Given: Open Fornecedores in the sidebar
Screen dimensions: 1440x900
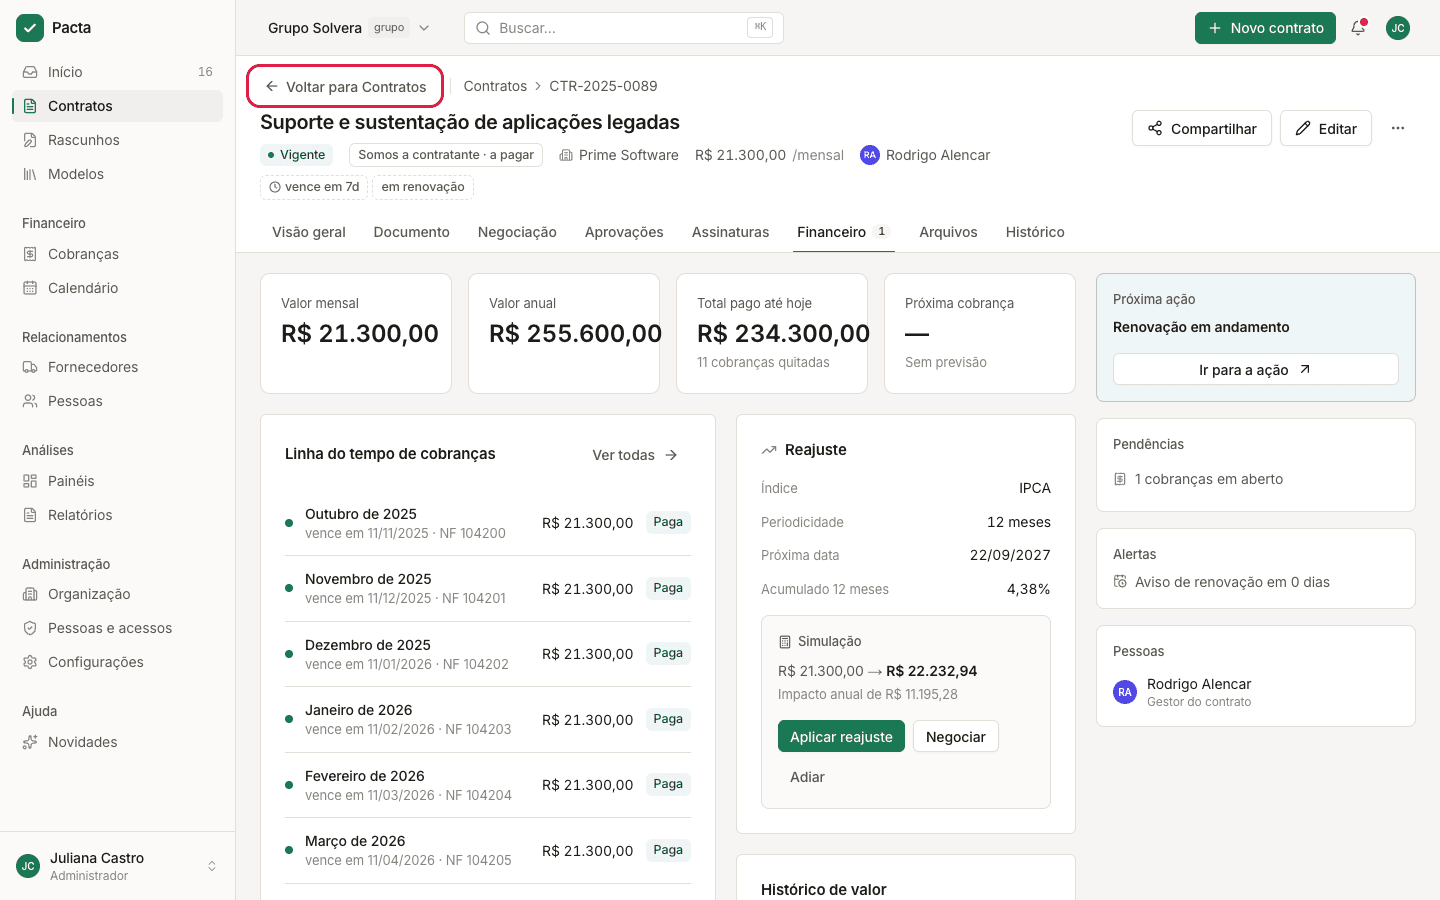Looking at the screenshot, I should pos(117,367).
